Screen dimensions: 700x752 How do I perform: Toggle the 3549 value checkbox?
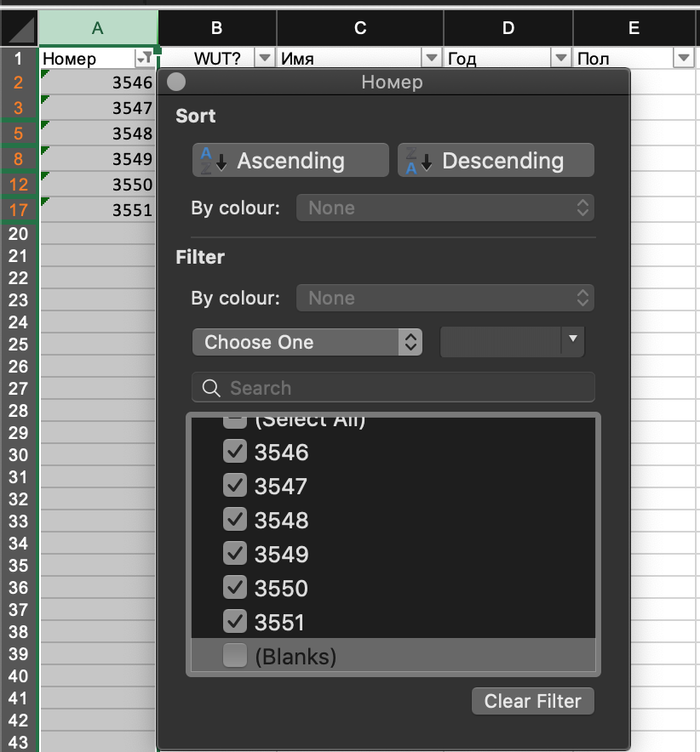235,554
